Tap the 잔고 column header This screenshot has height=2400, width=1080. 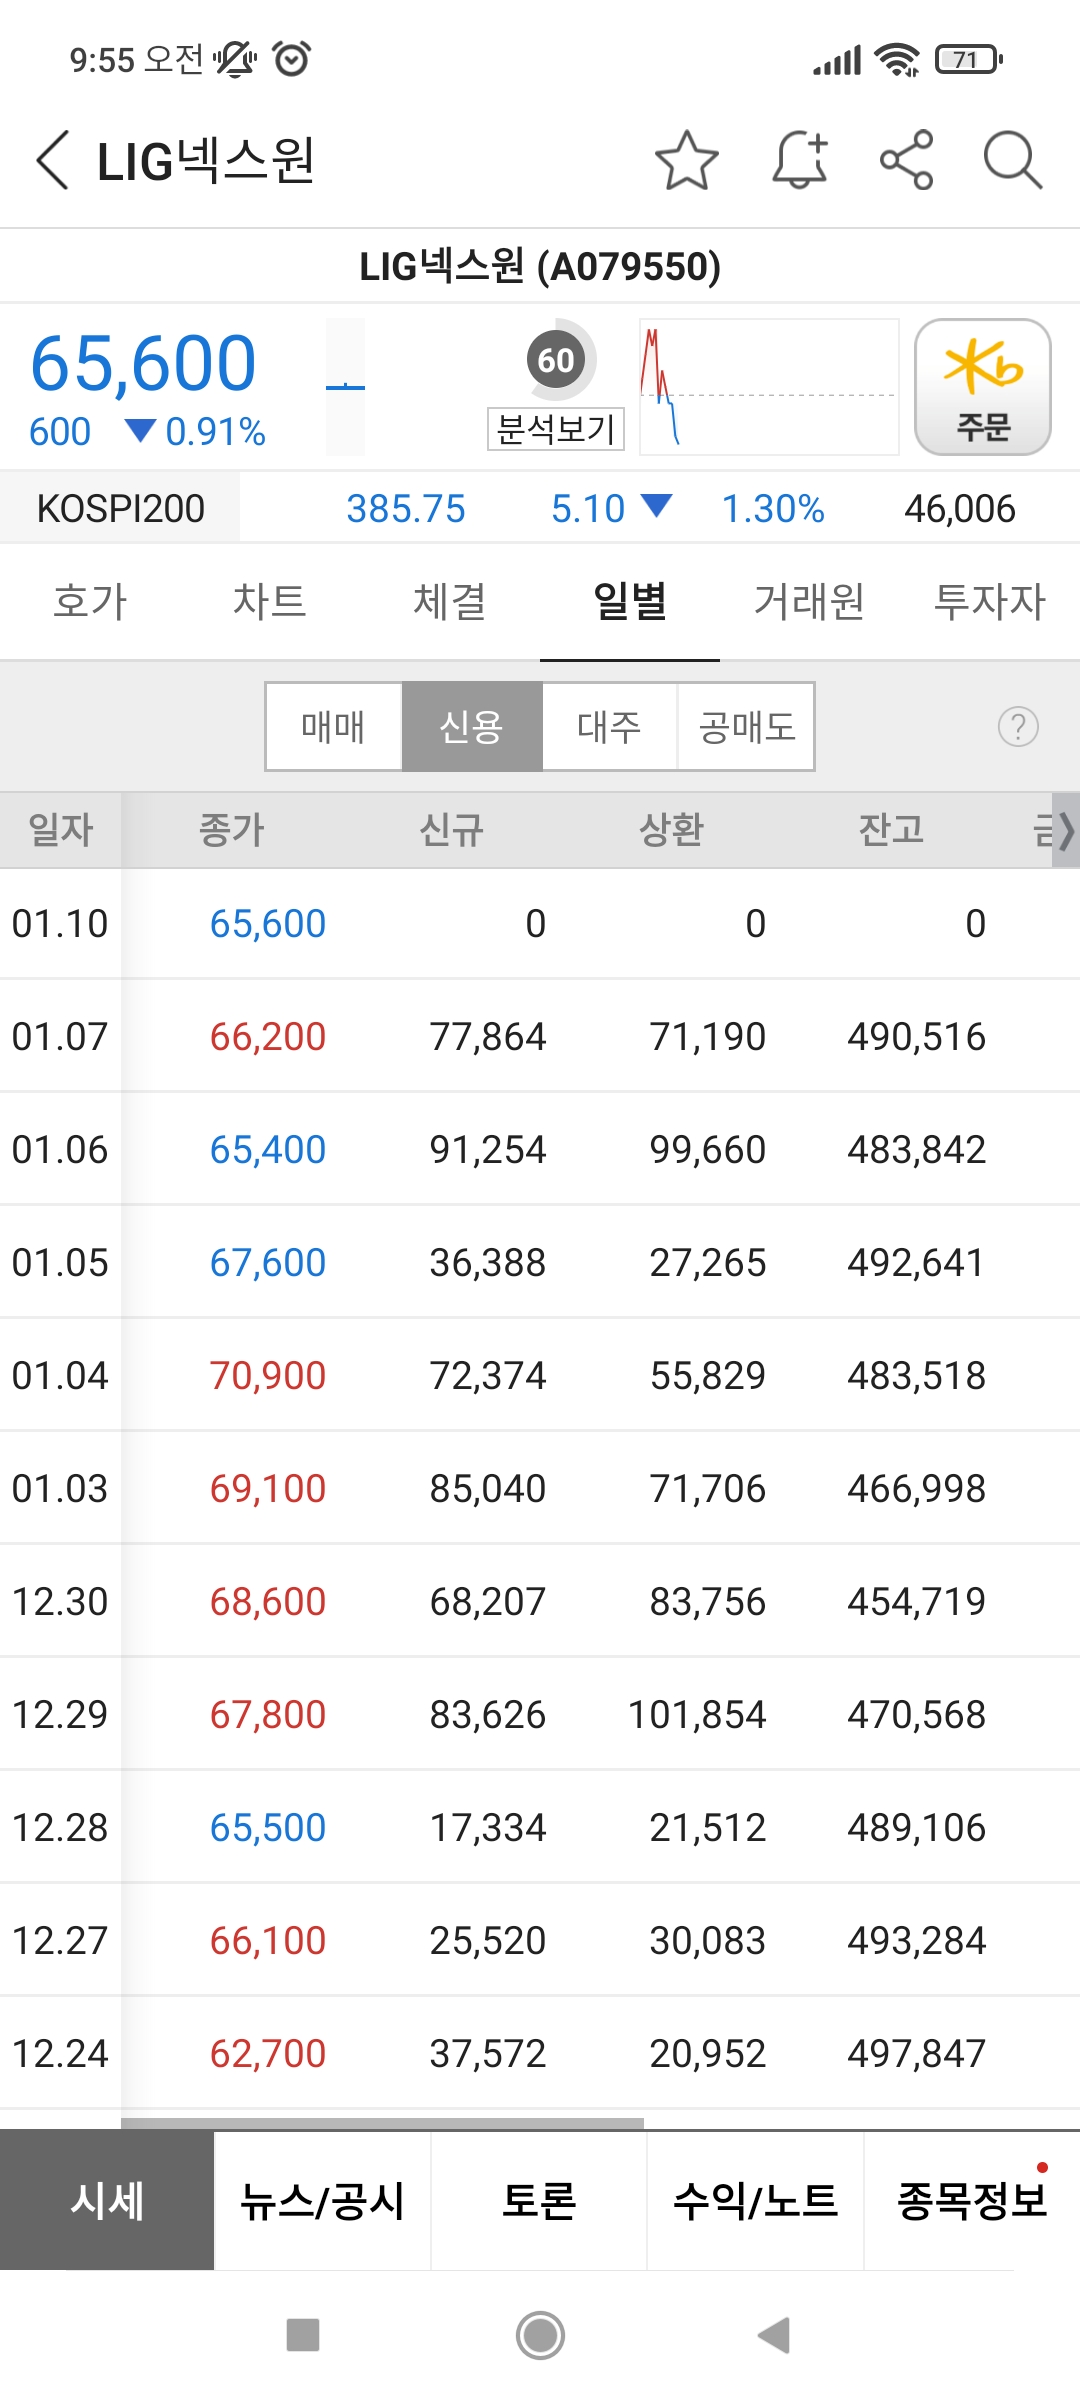tap(891, 830)
